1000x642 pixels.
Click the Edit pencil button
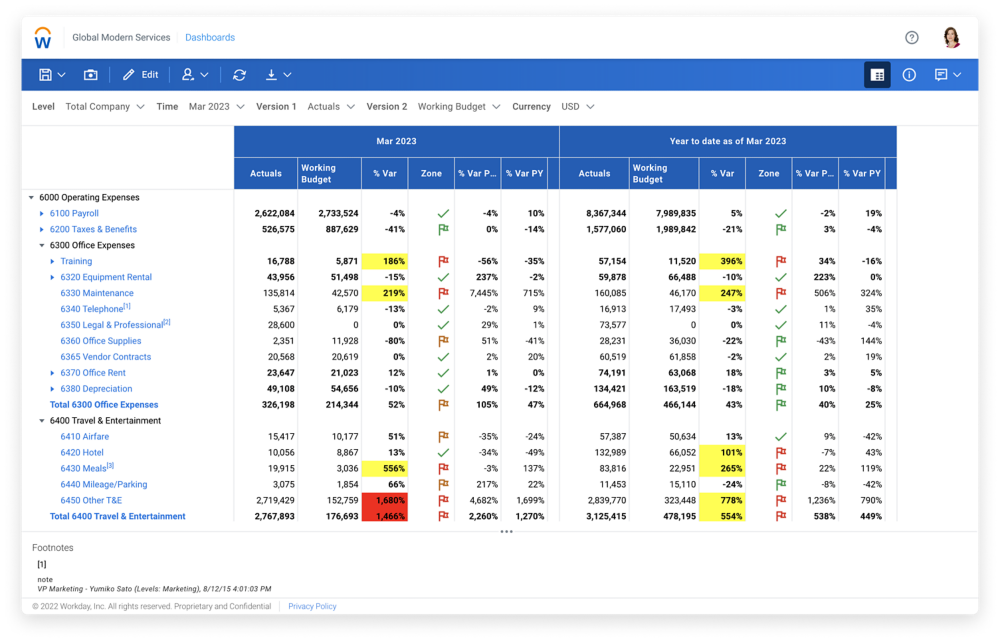[x=140, y=75]
